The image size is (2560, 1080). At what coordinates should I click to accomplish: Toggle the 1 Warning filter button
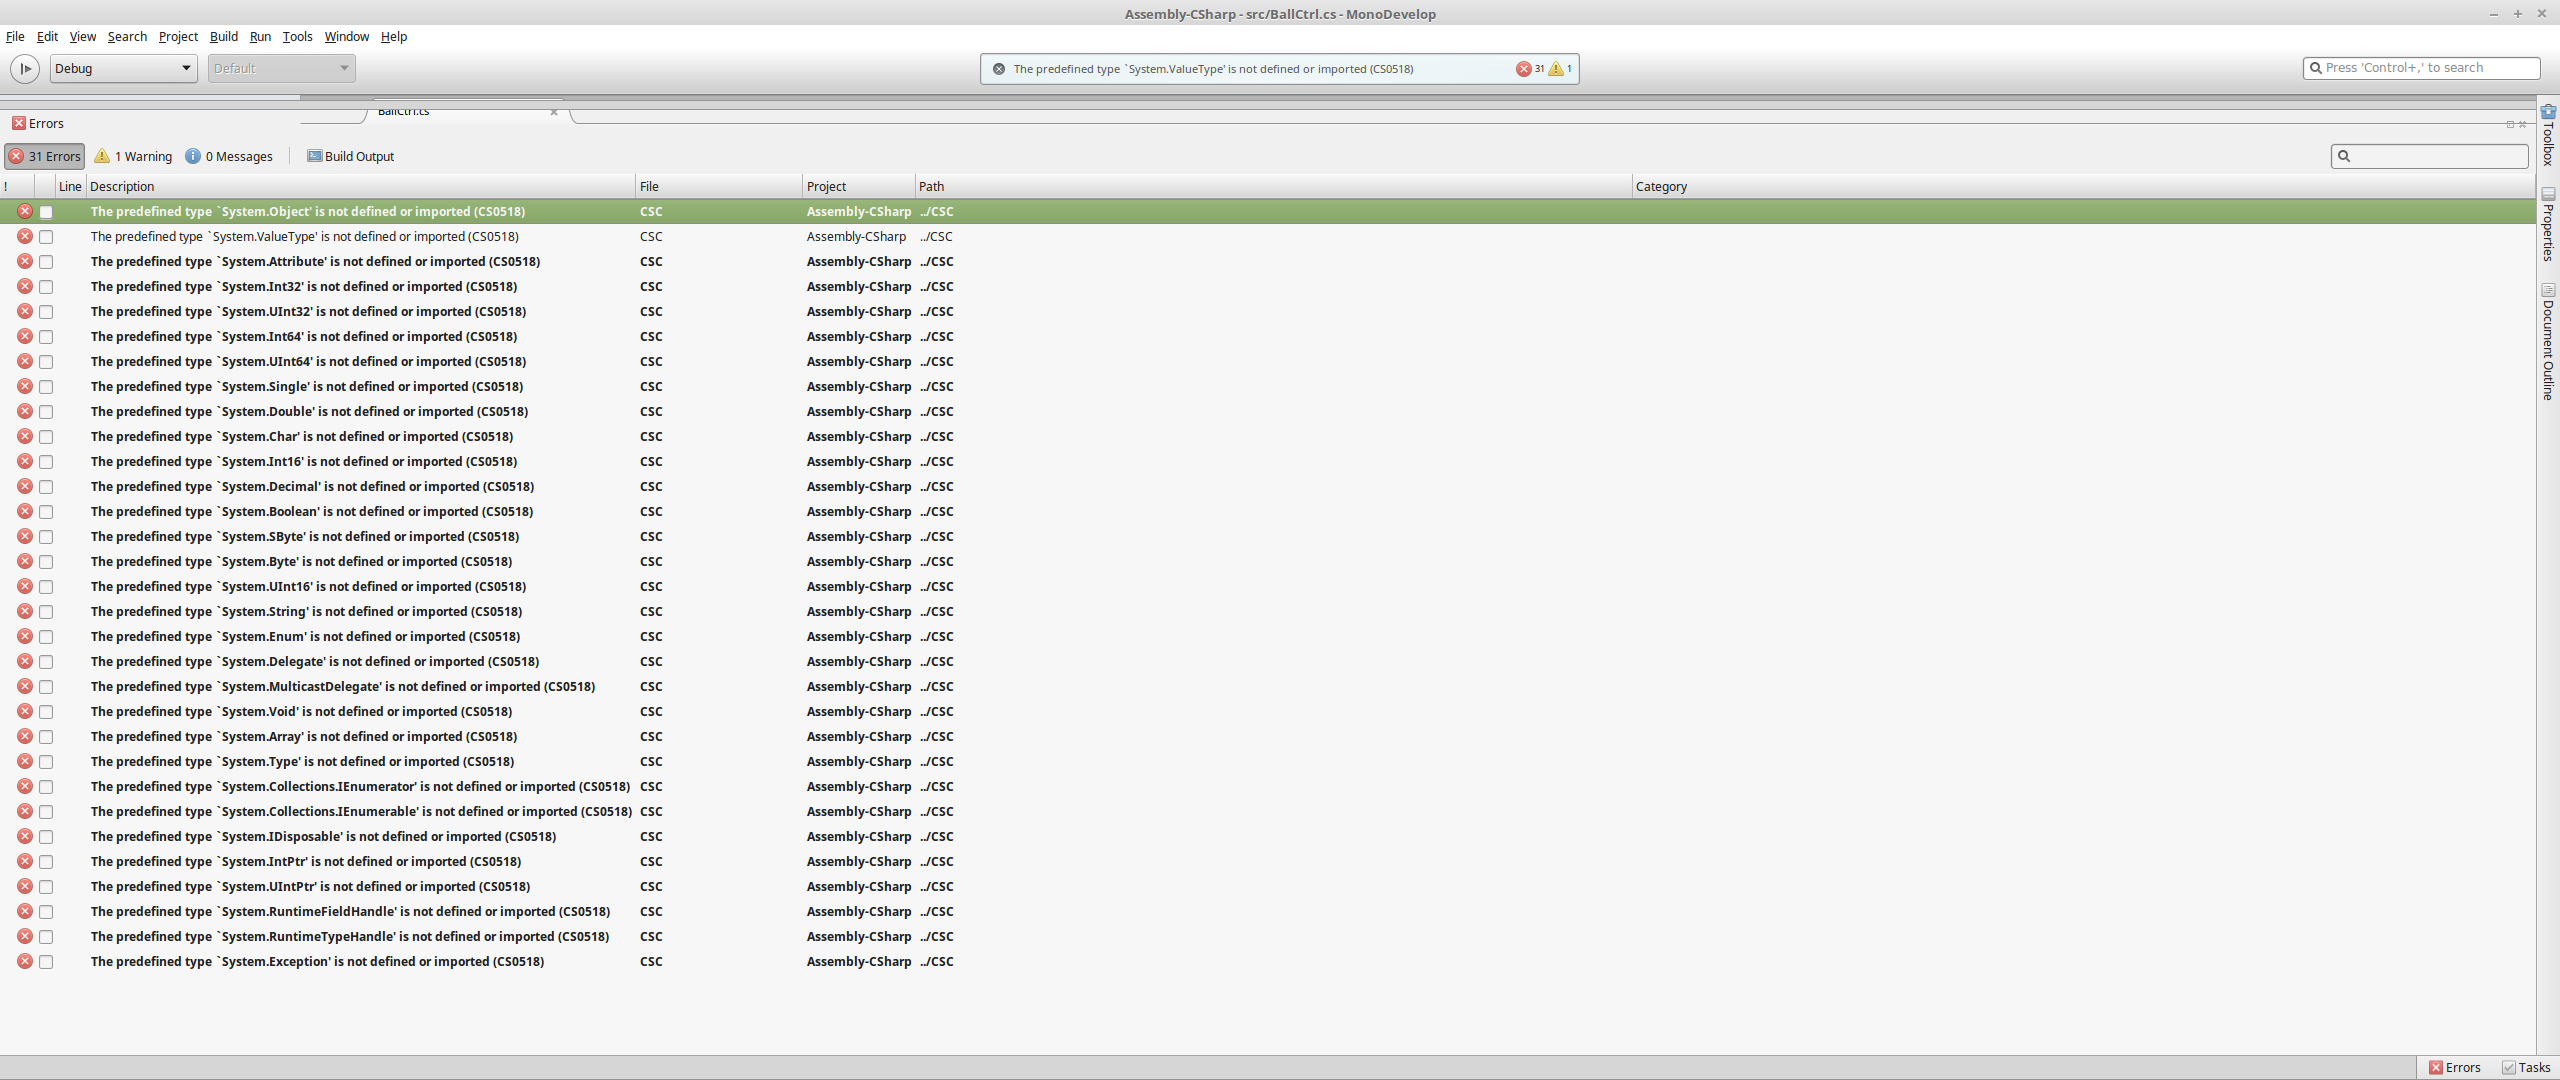coord(134,156)
